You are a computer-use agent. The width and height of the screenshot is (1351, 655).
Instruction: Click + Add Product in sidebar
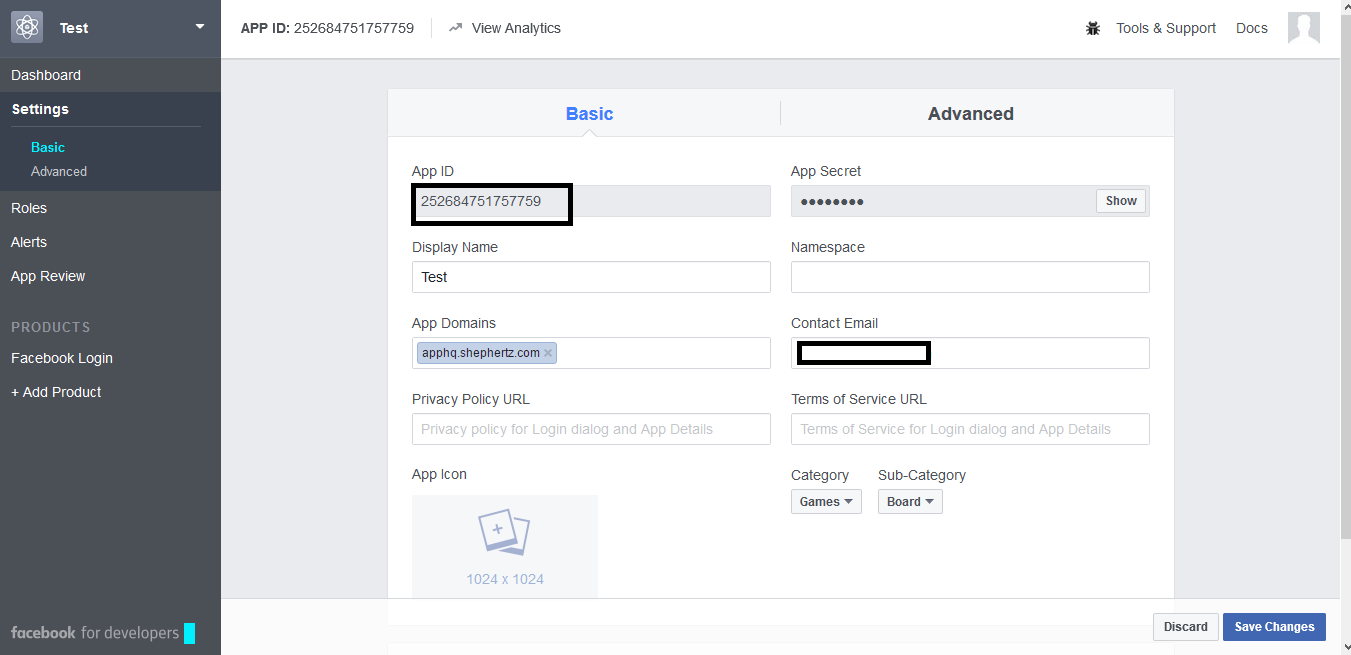56,392
